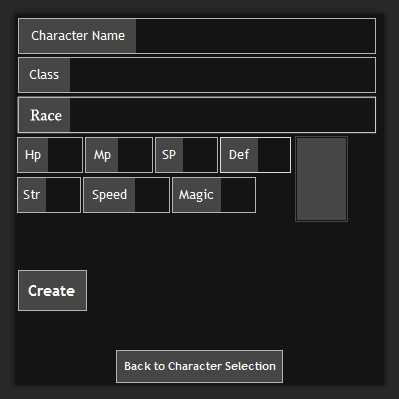Viewport: 399px width, 399px height.
Task: Click the Speed stat label
Action: pyautogui.click(x=109, y=195)
